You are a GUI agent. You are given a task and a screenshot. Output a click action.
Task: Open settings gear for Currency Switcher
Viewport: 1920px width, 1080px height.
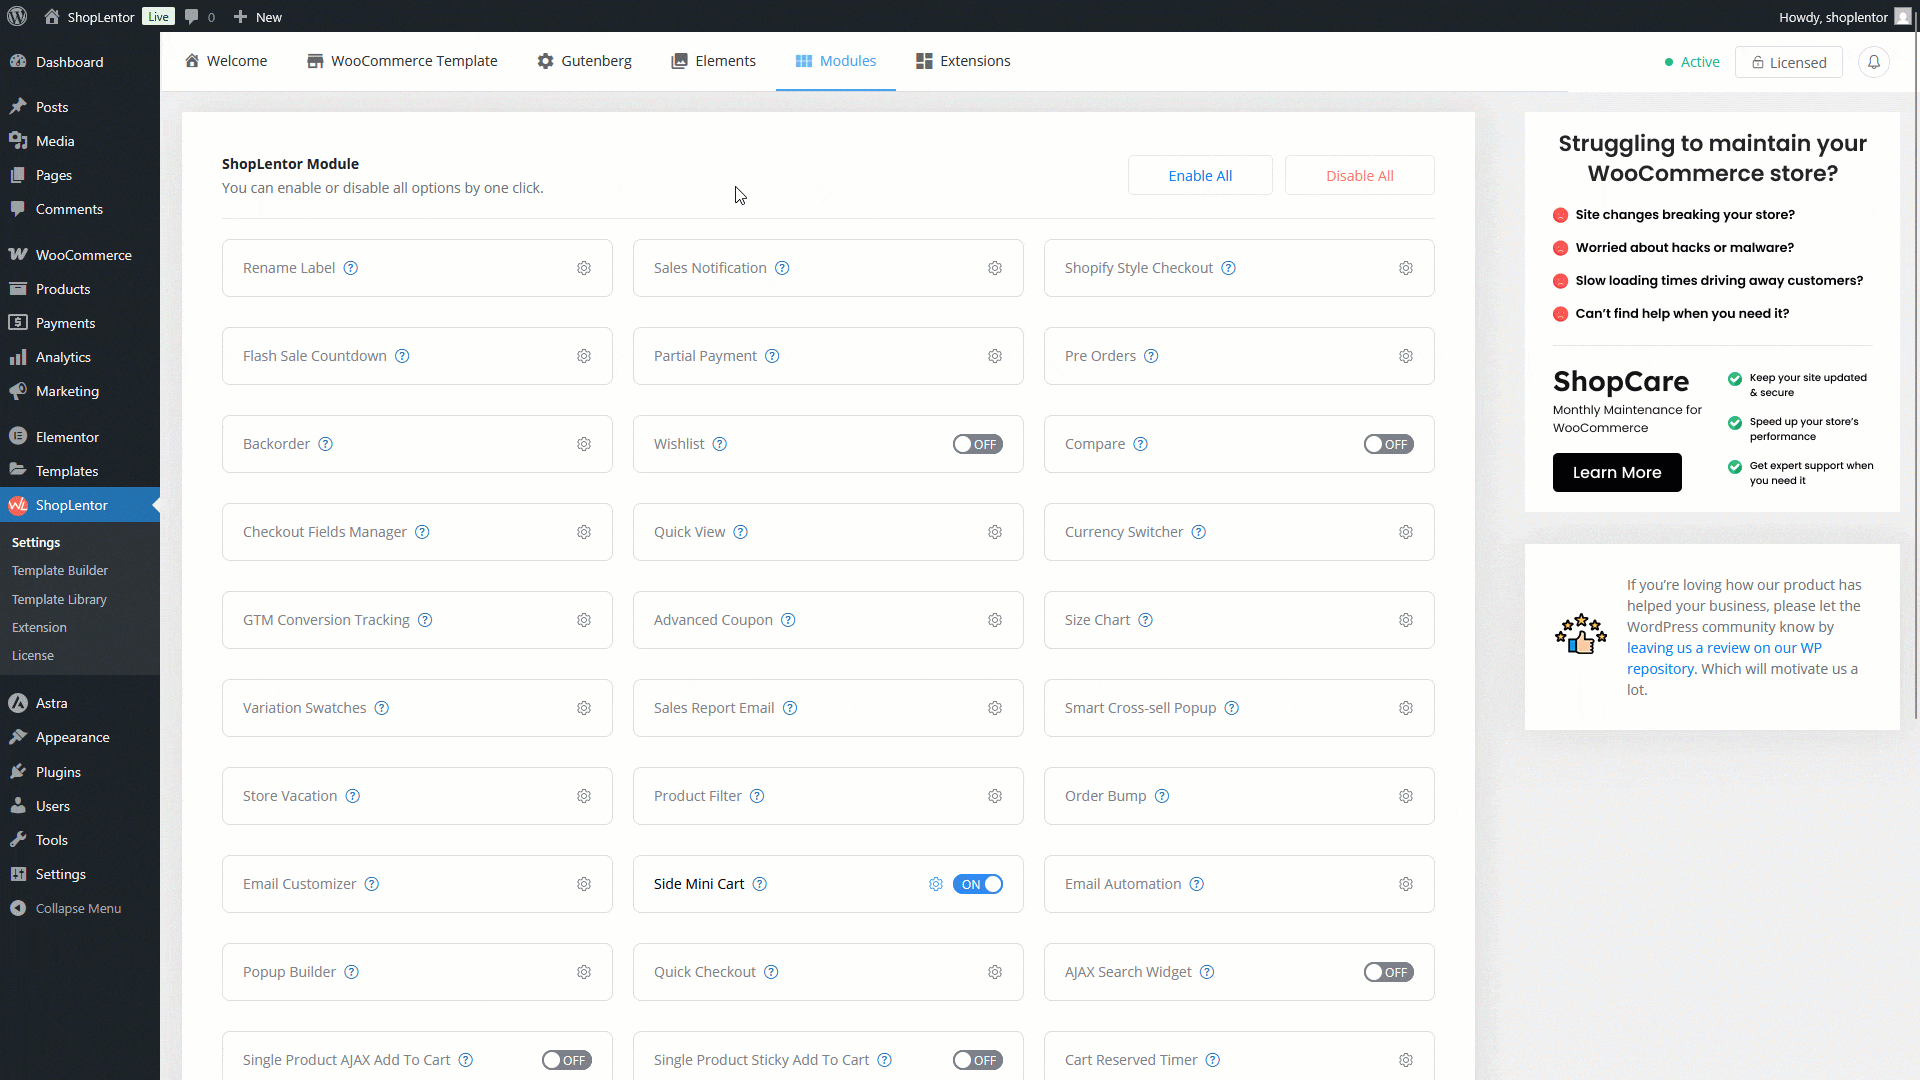pos(1406,532)
